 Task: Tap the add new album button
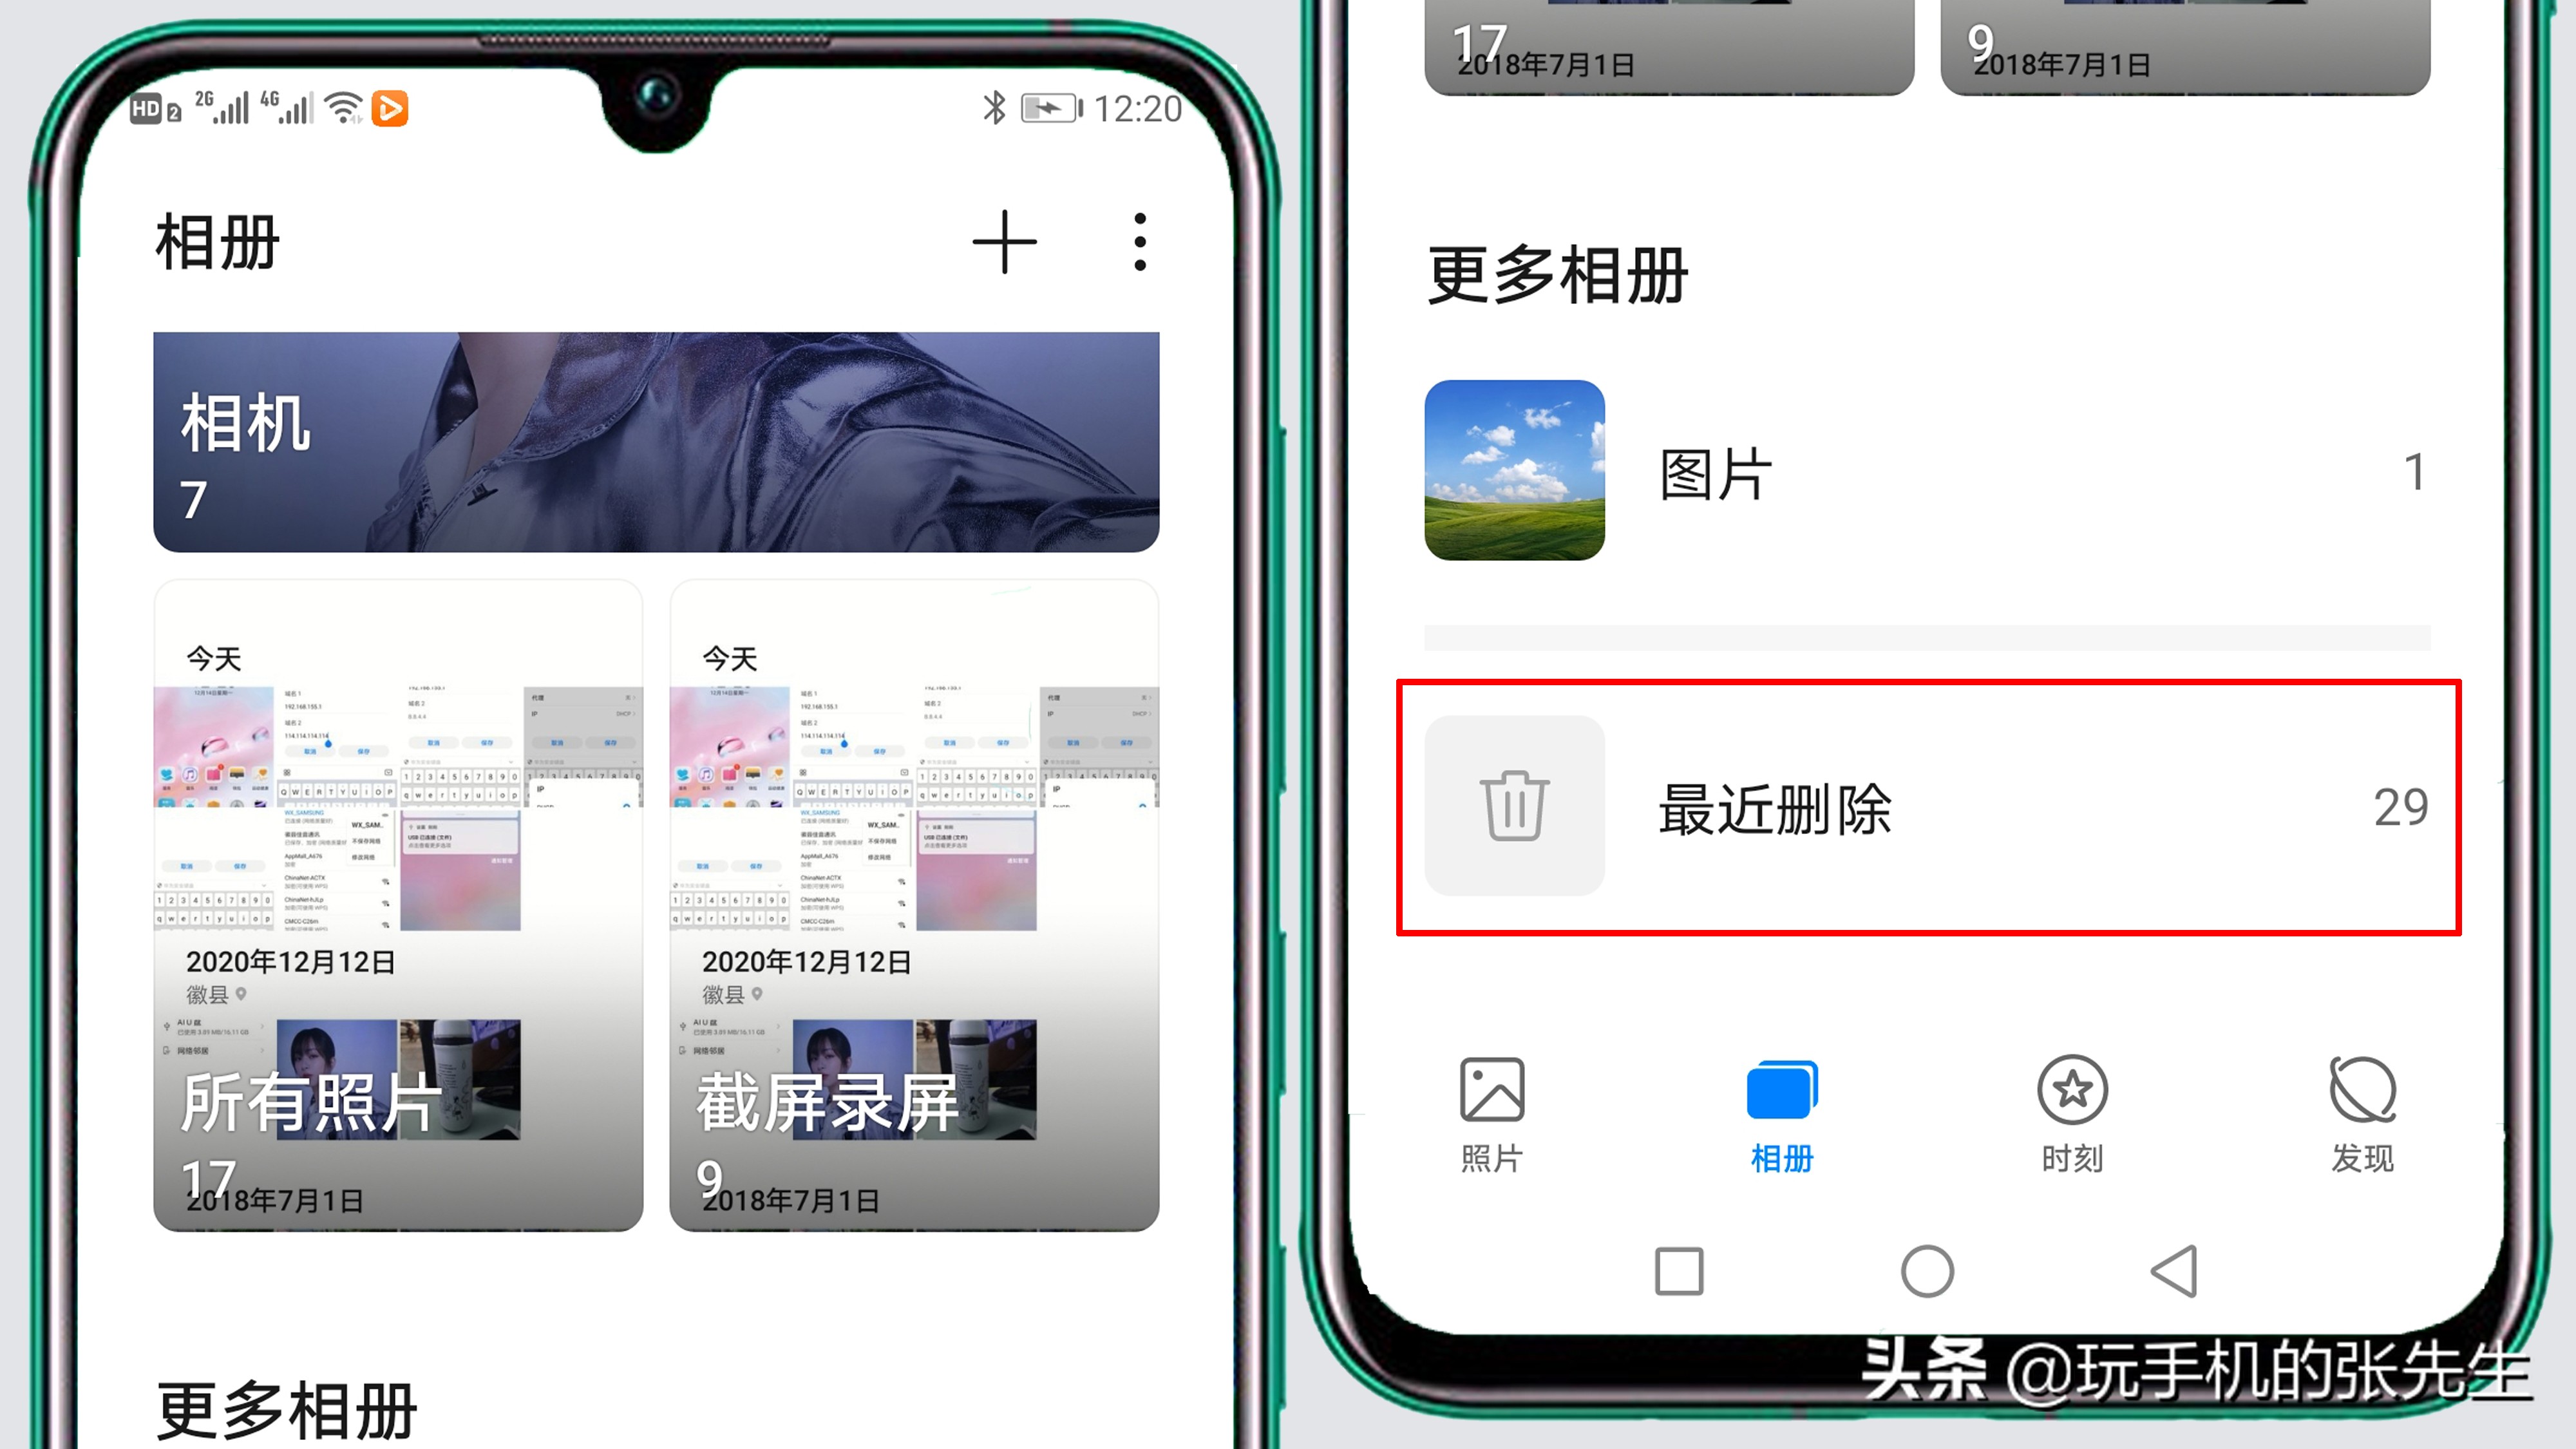pos(1005,239)
